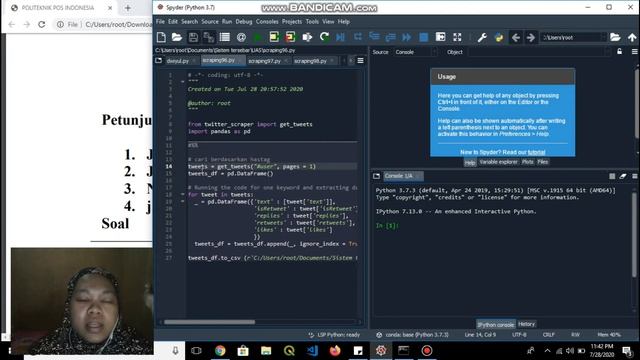Screen dimensions: 640x360
Task: Open Variable explorer tab
Action: pos(498,162)
